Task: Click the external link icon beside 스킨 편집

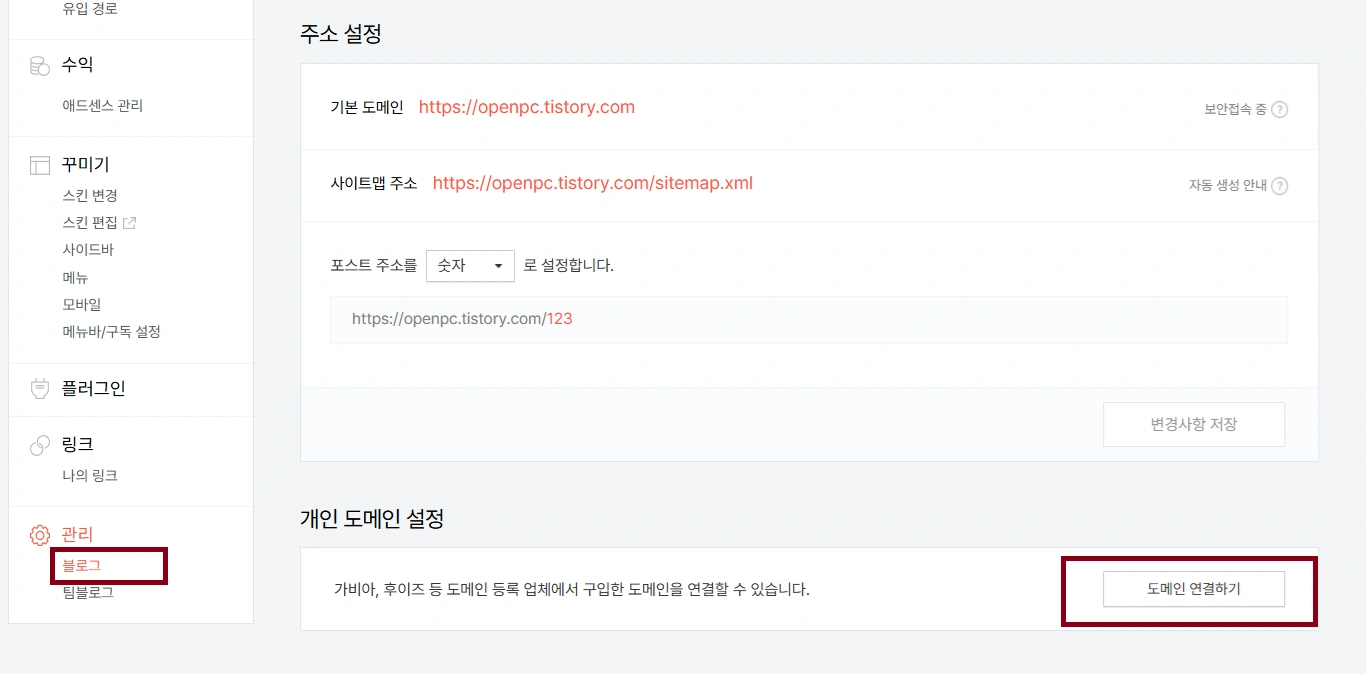Action: (129, 223)
